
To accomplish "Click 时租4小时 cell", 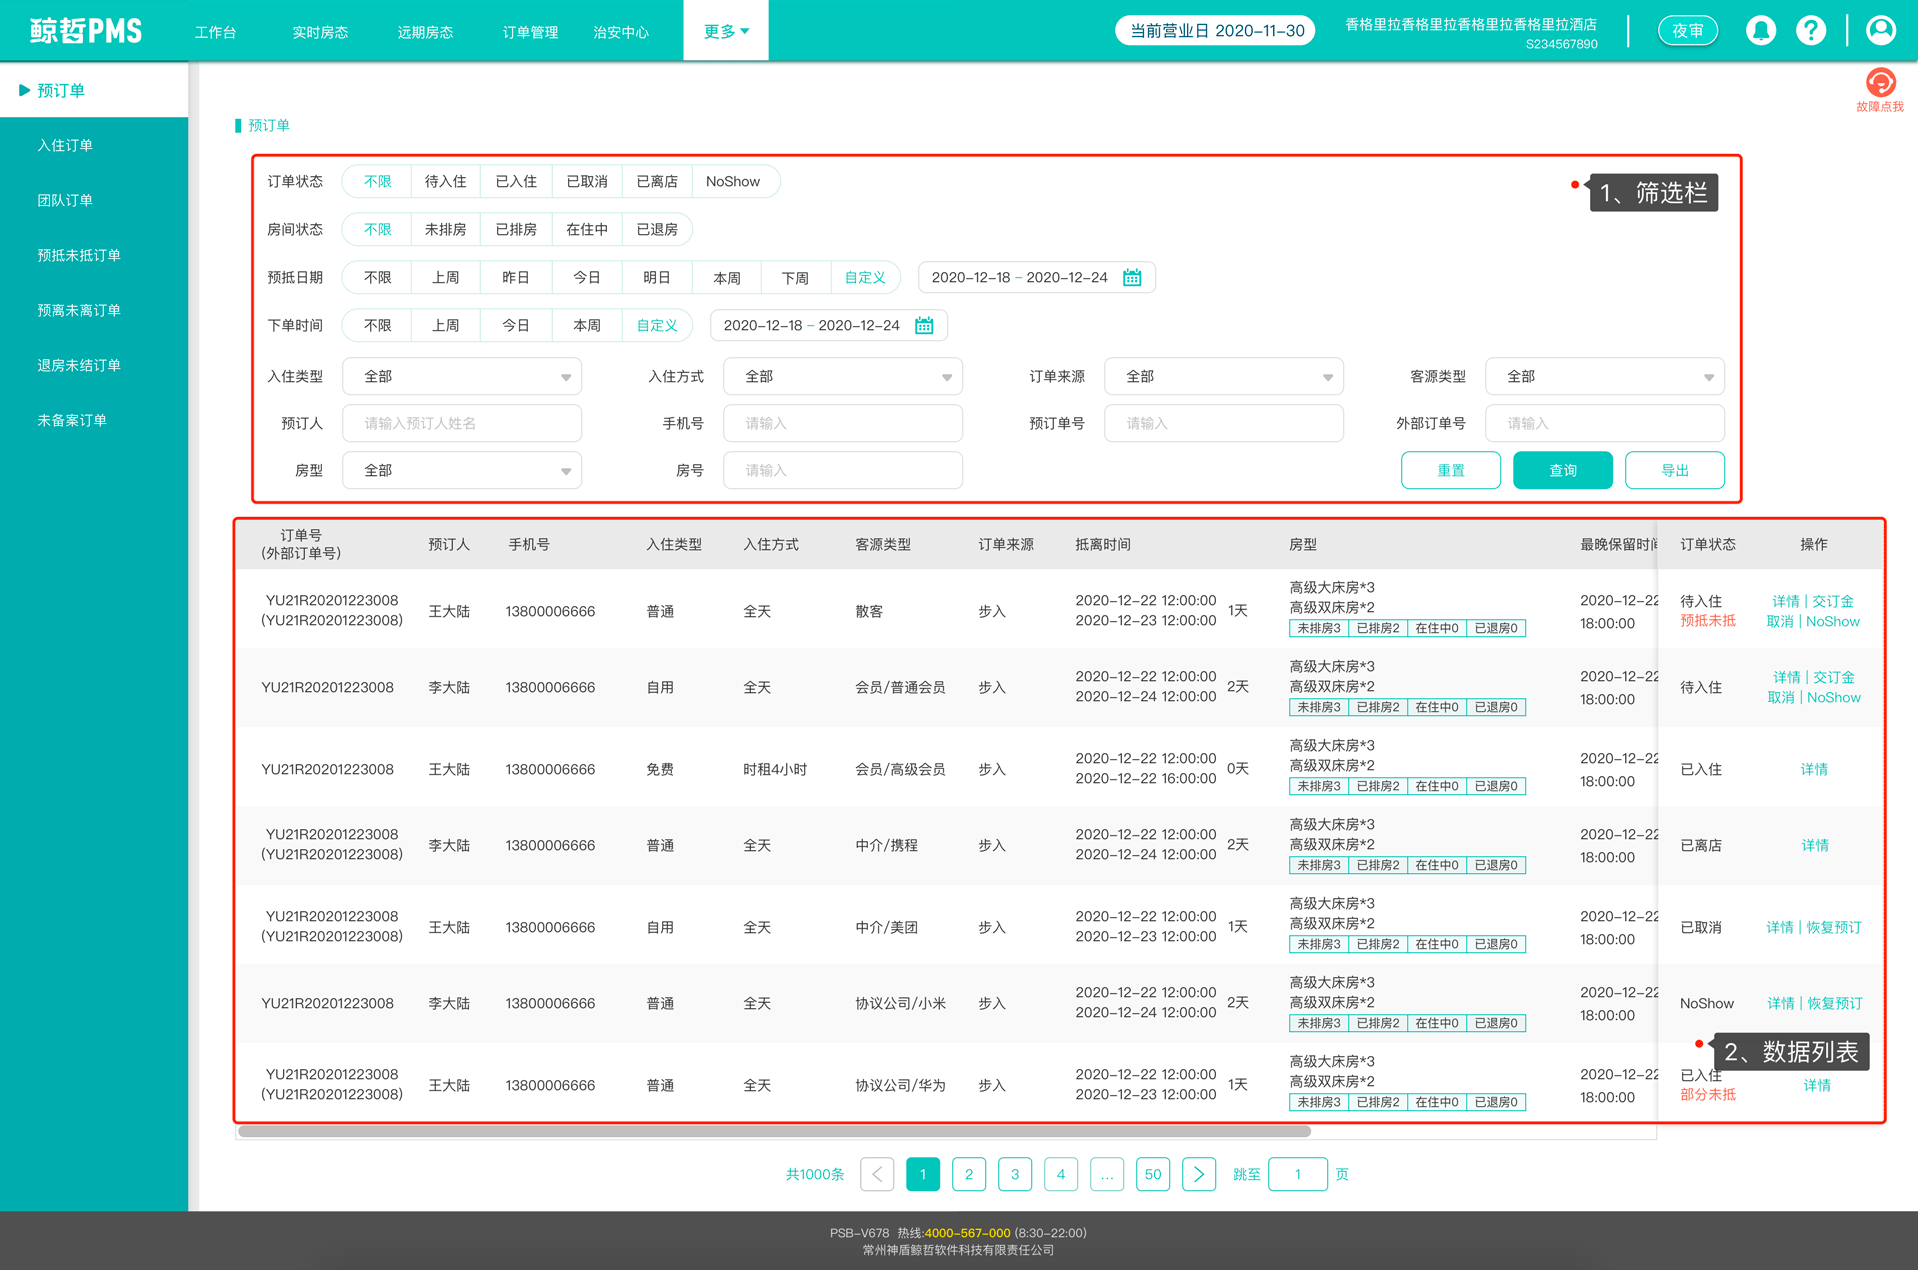I will click(775, 769).
